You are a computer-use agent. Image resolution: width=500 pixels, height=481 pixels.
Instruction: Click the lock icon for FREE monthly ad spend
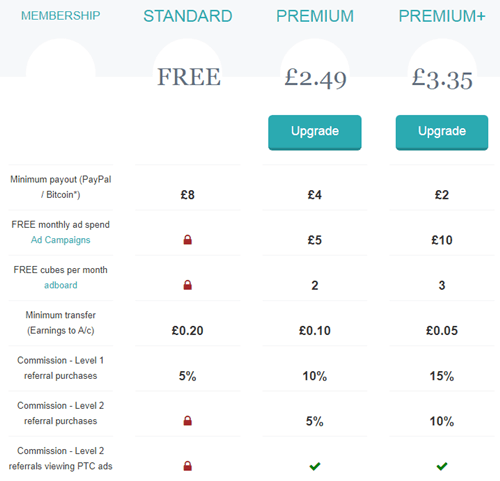coord(188,240)
